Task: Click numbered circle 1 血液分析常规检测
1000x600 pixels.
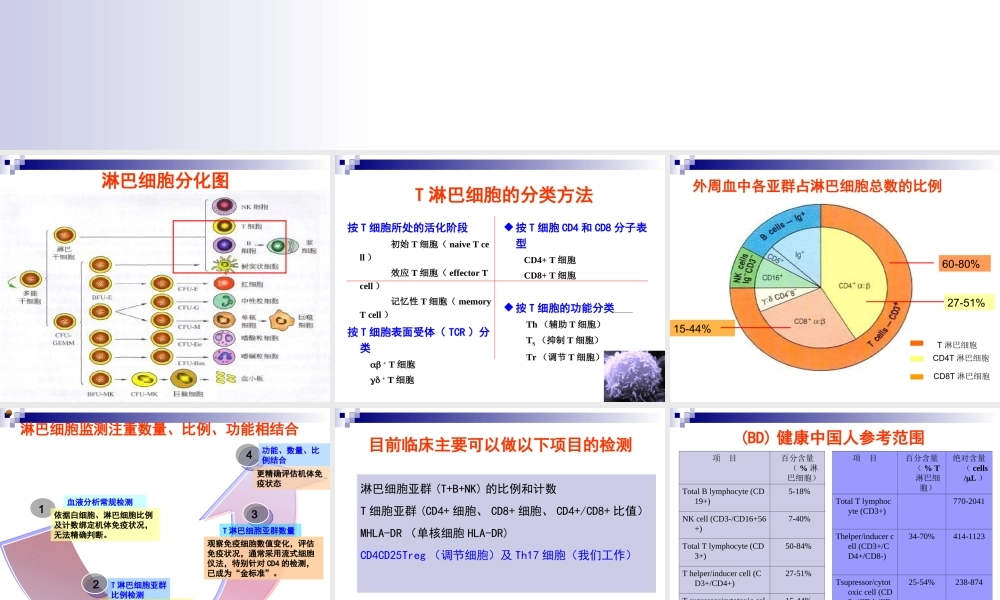Action: click(41, 509)
